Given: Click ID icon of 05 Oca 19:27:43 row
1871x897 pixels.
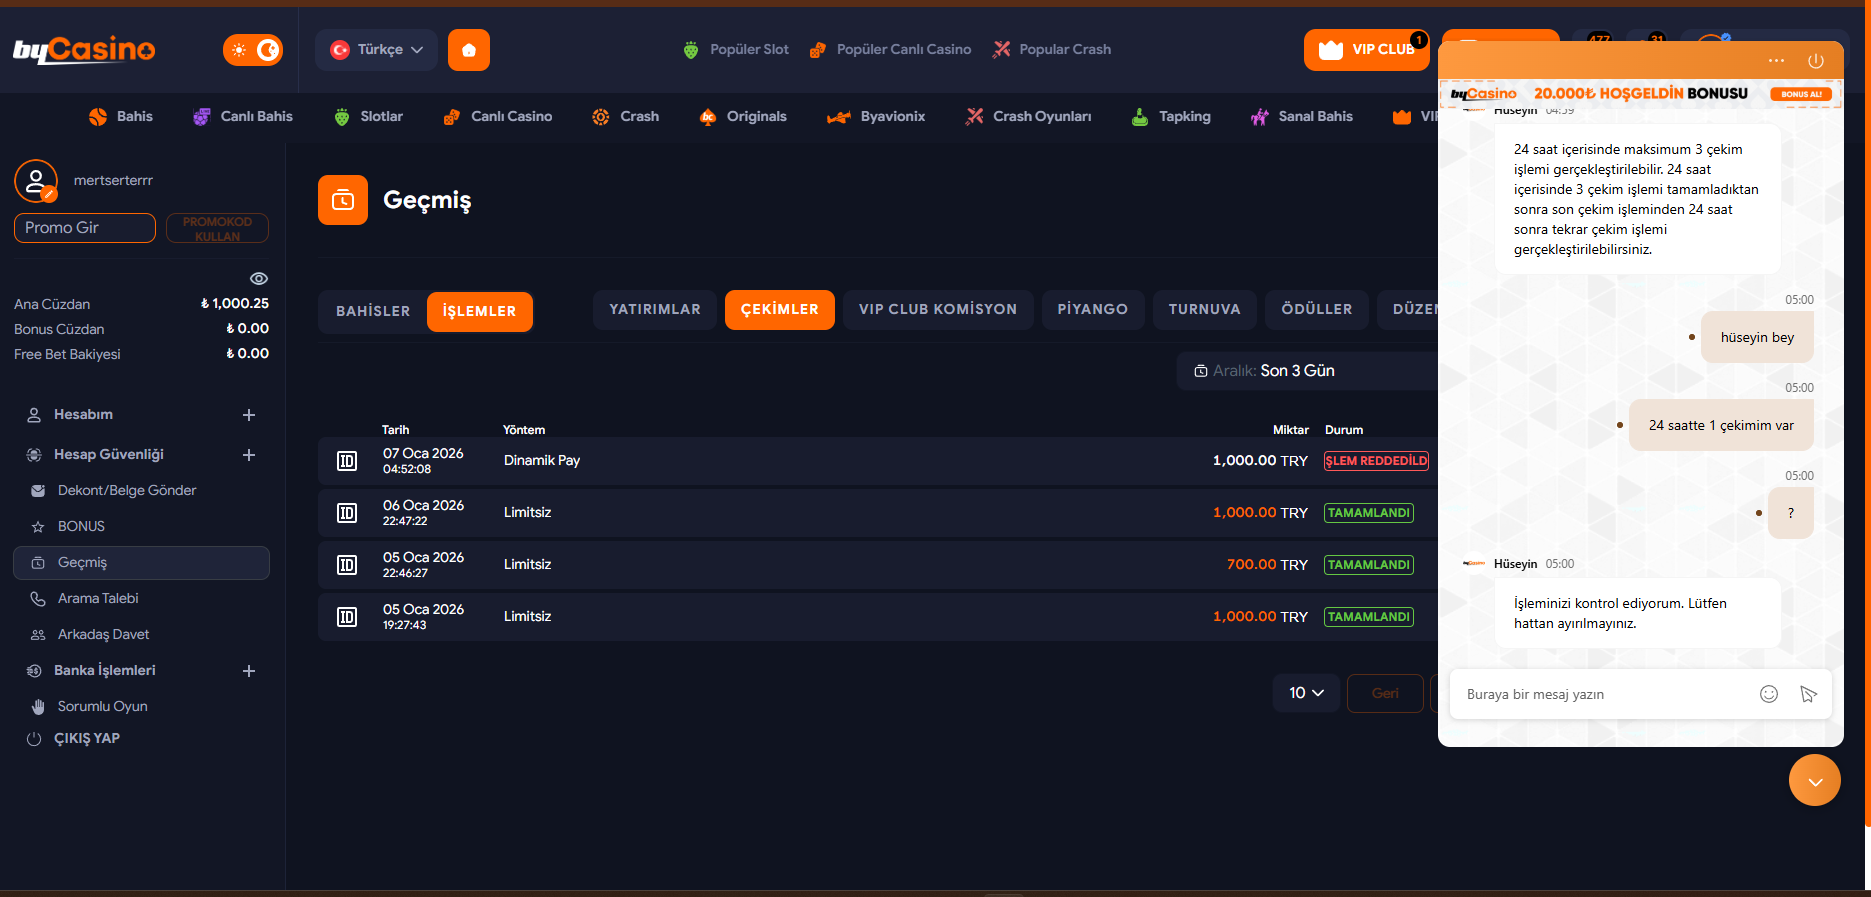Looking at the screenshot, I should (347, 617).
